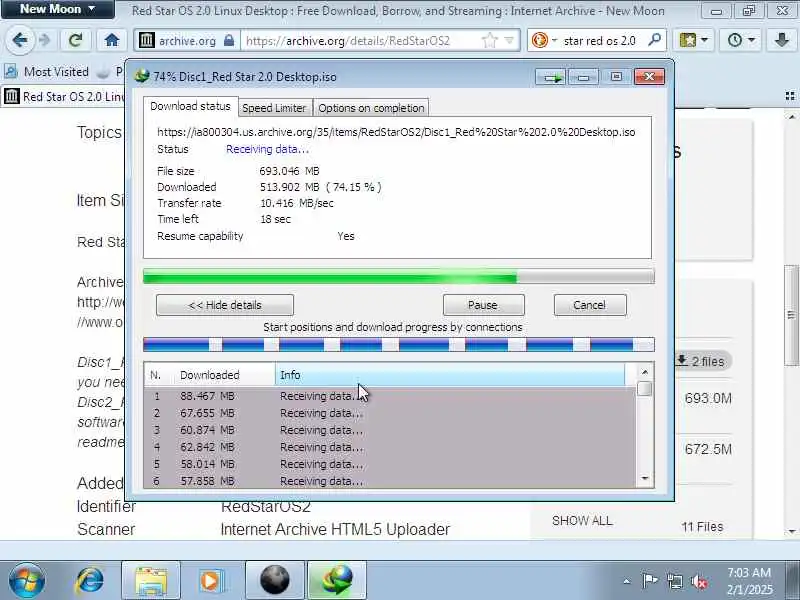The height and width of the screenshot is (600, 800).
Task: Open Internet Explorer from the taskbar
Action: [90, 580]
